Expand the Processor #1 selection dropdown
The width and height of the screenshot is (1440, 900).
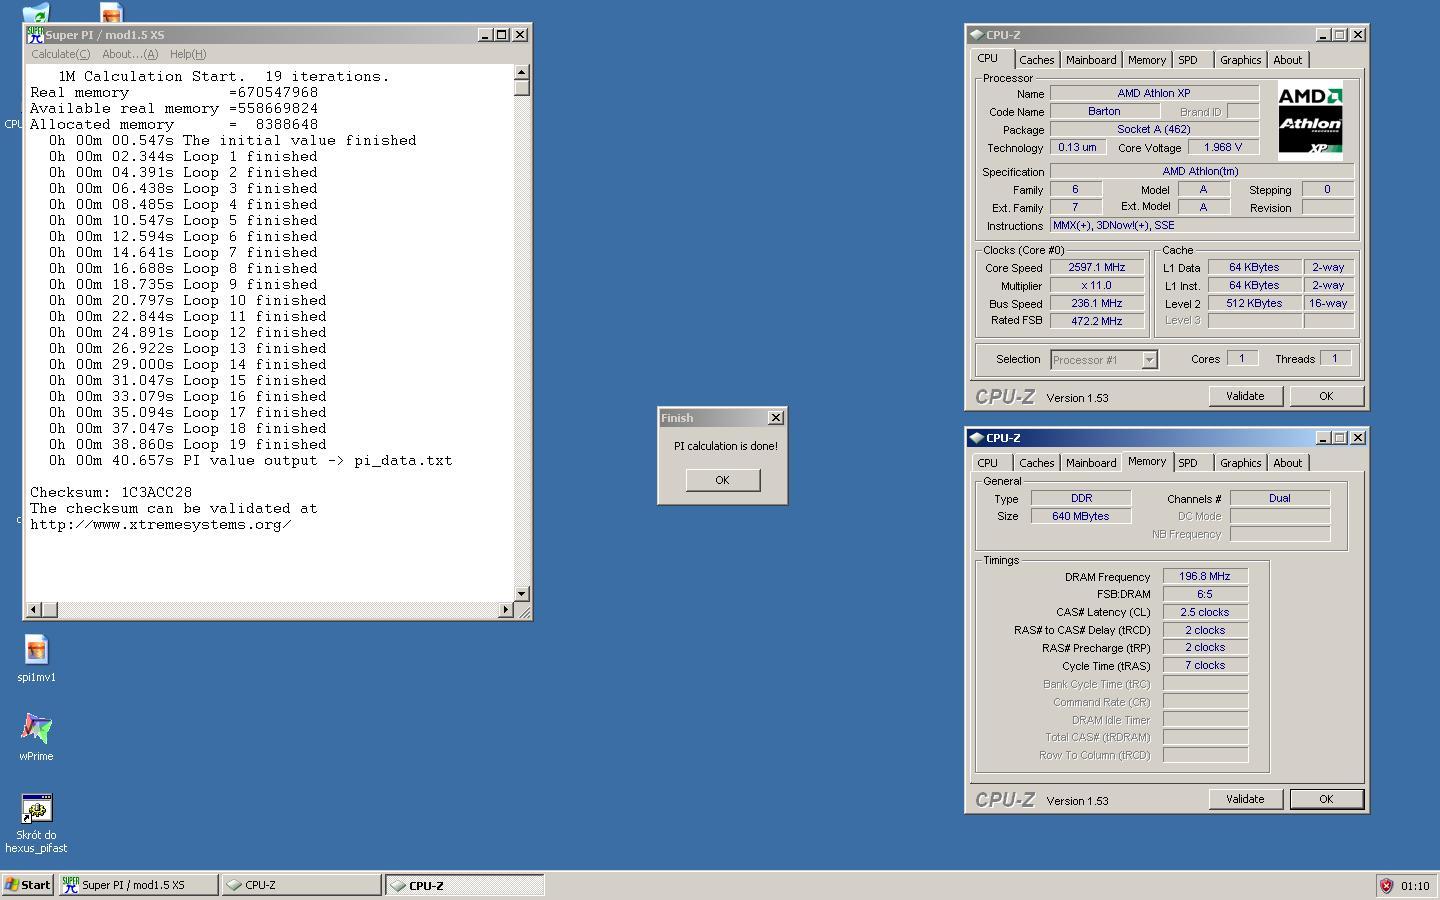coord(1149,360)
